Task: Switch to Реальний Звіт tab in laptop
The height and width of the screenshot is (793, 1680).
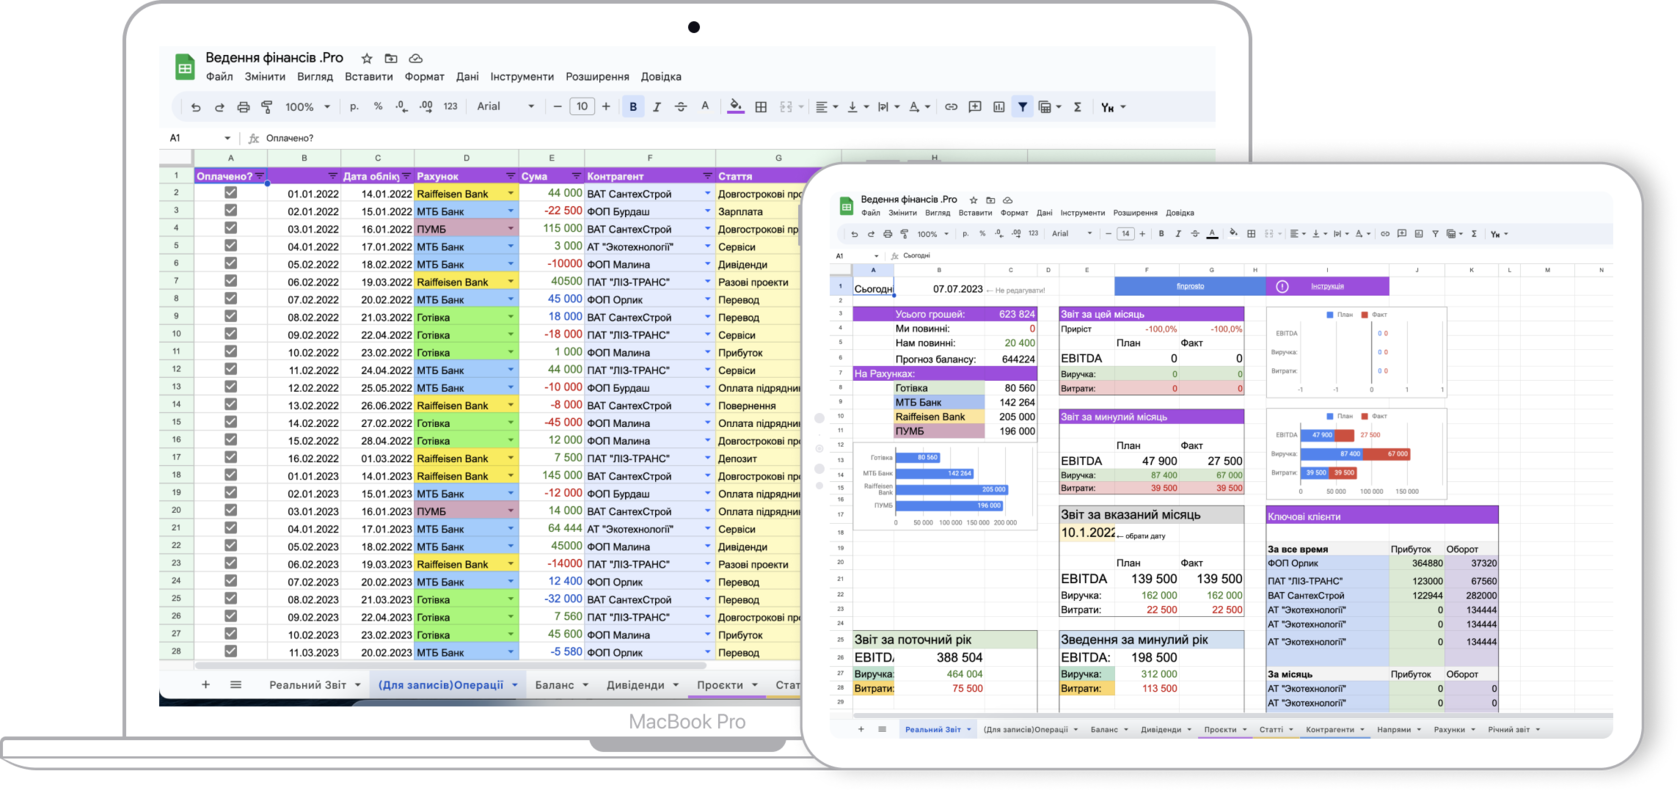Action: click(x=315, y=685)
